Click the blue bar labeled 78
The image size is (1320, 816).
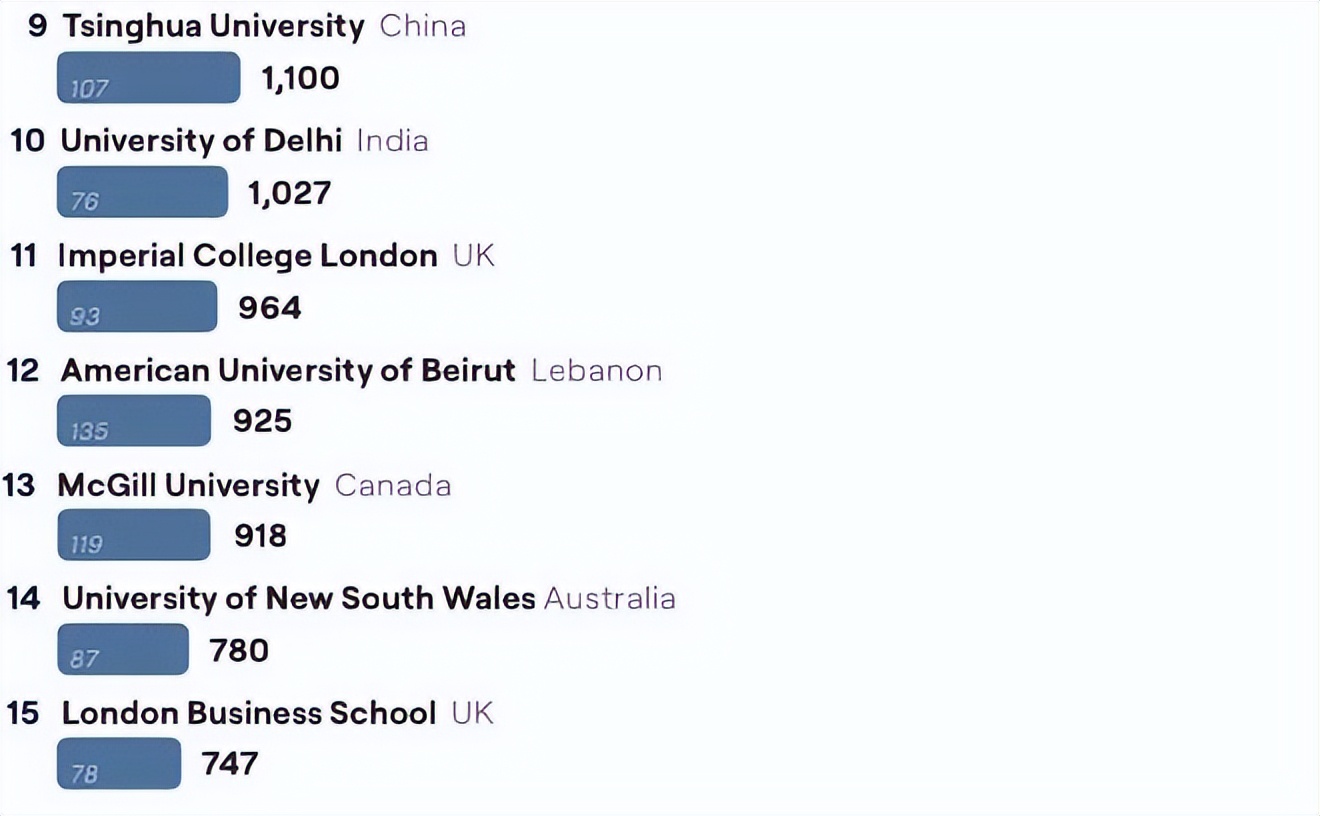[x=118, y=764]
